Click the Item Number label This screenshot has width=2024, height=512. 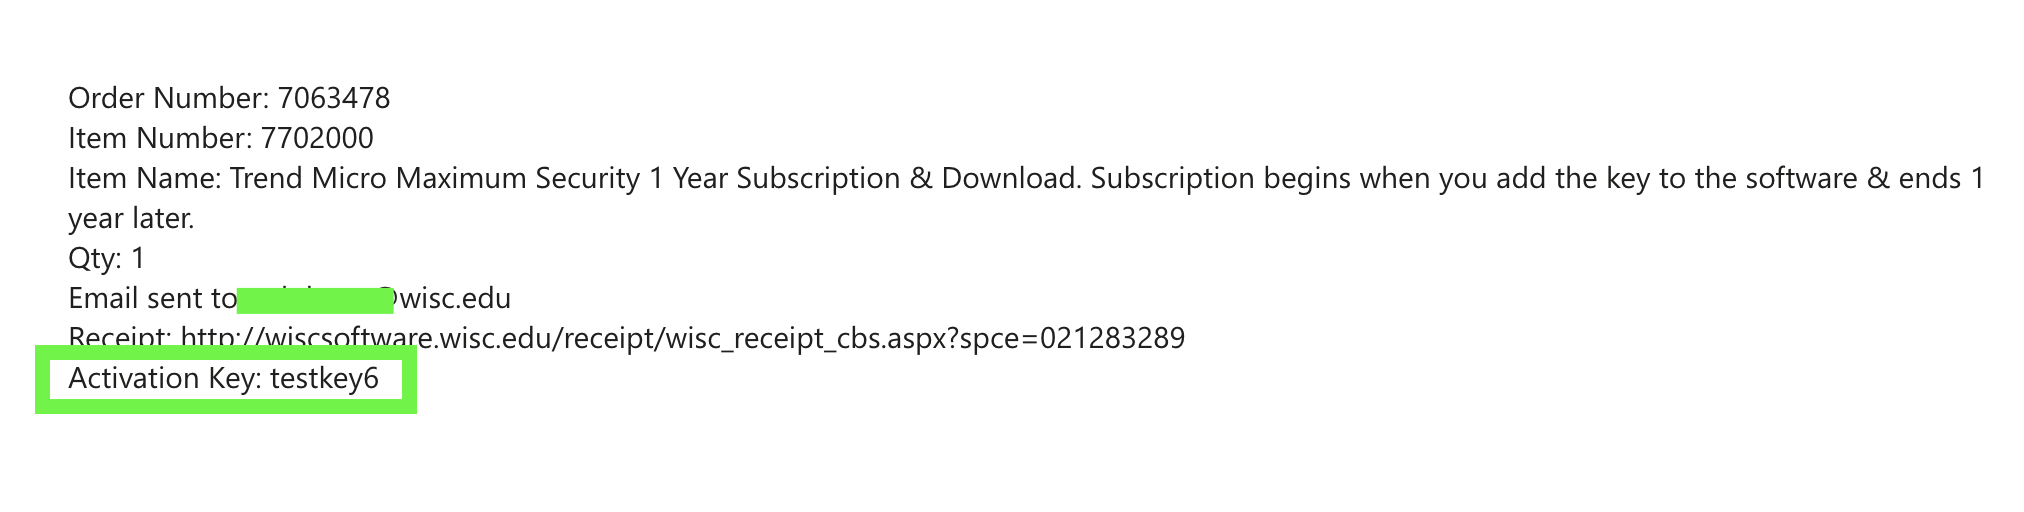tap(160, 138)
